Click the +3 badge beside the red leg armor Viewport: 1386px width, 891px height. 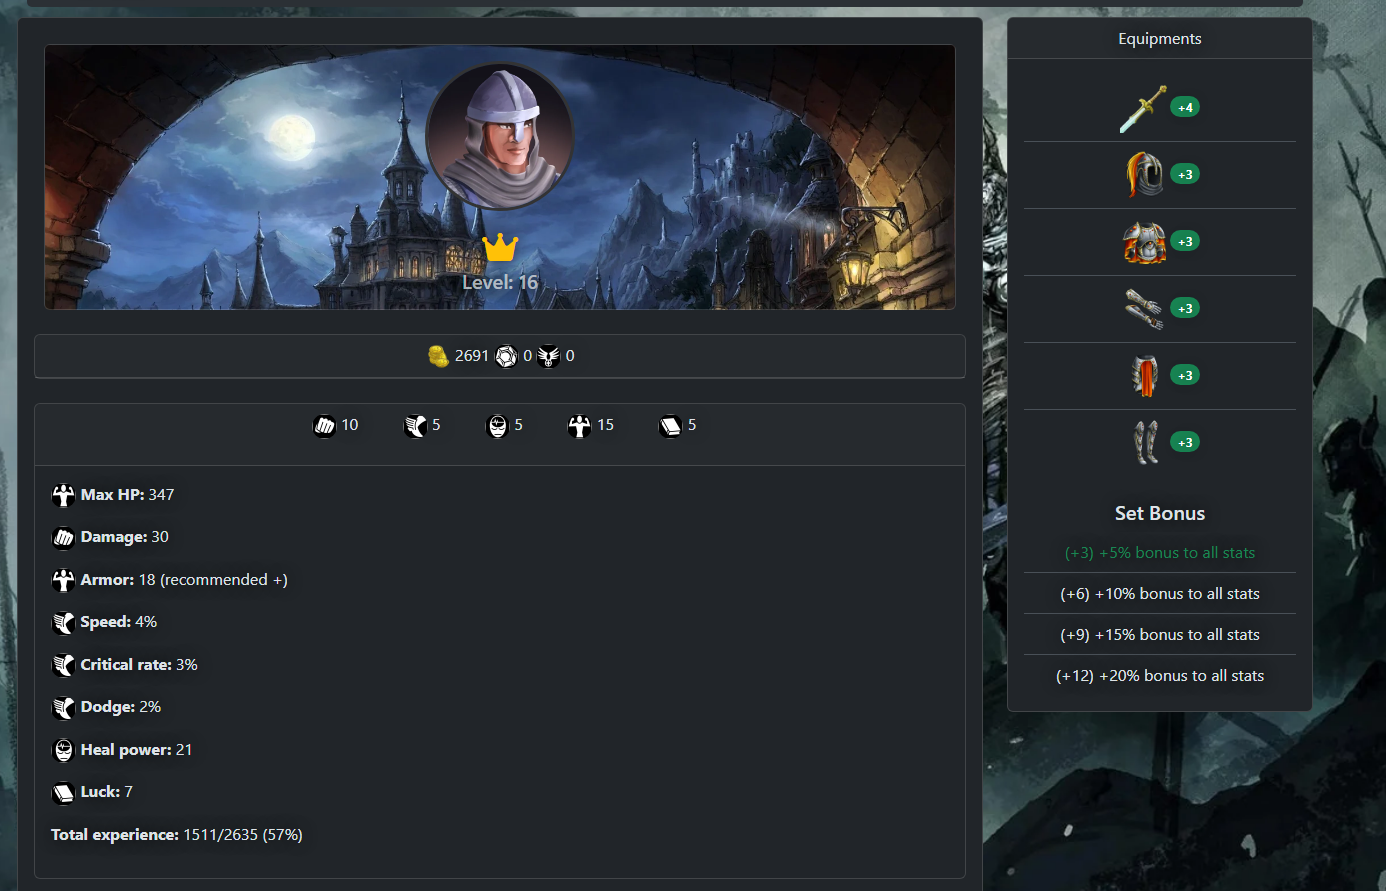click(1185, 376)
